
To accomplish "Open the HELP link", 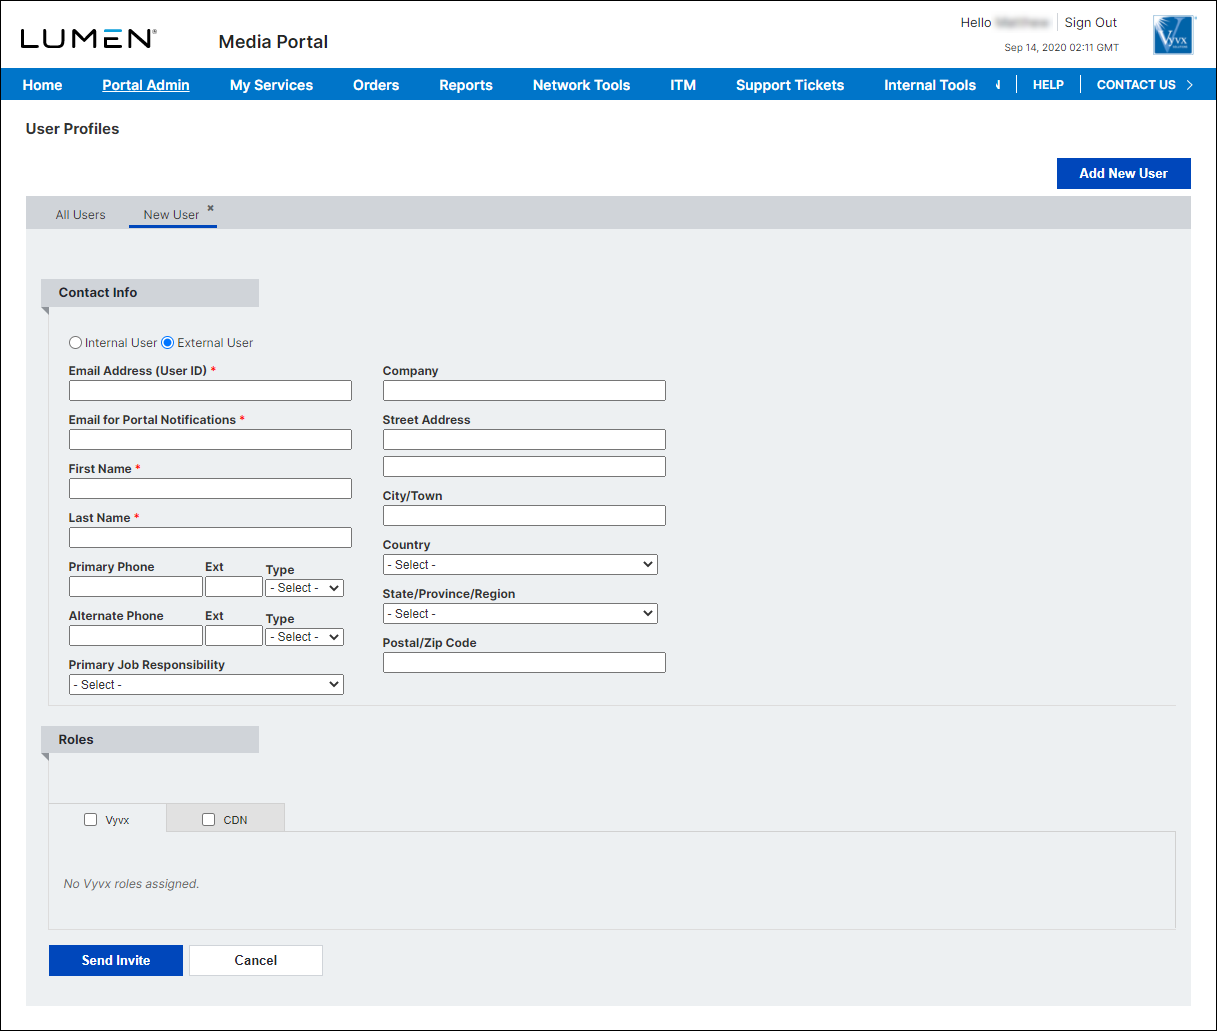I will point(1048,85).
